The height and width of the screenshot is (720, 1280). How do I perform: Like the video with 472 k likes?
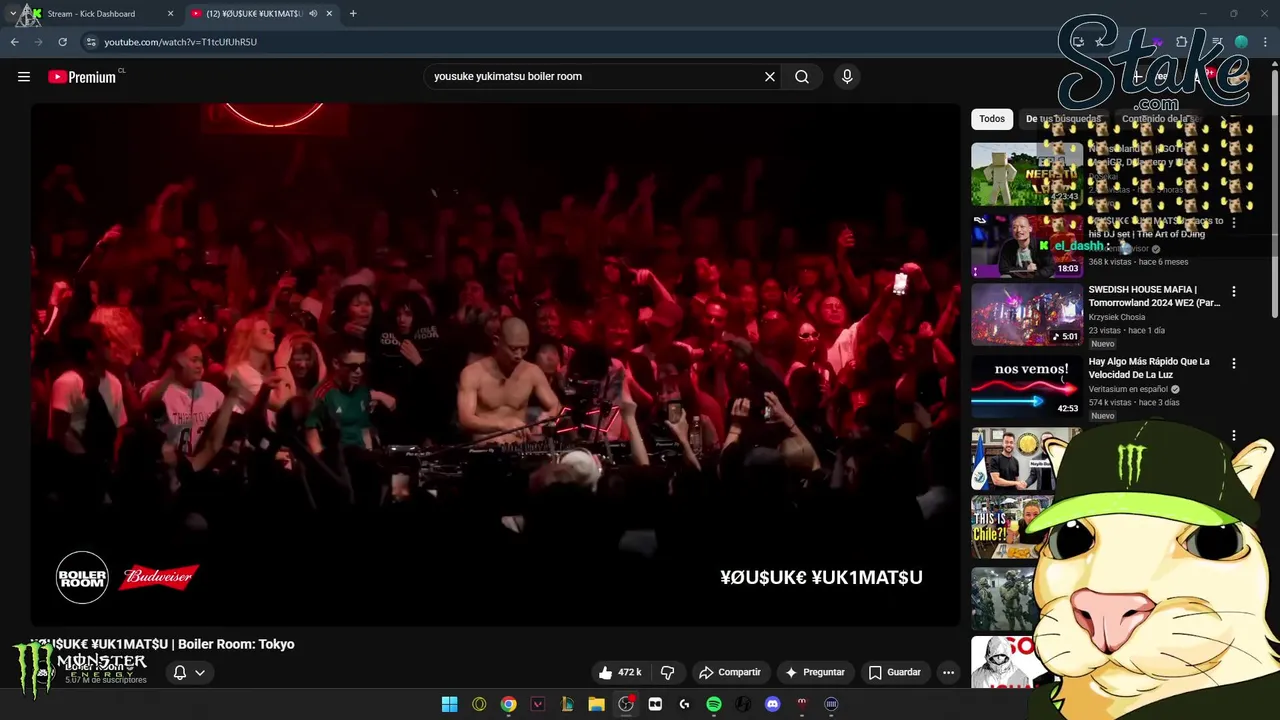tap(620, 673)
